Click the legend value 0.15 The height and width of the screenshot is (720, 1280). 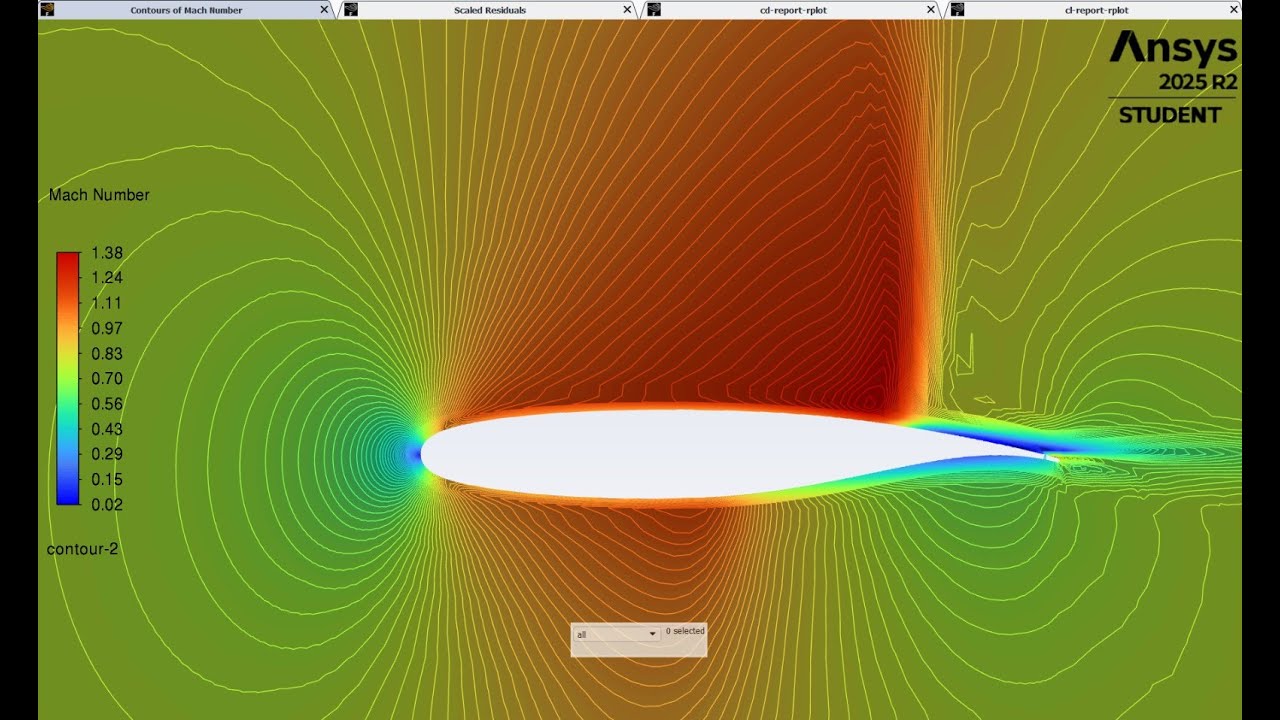click(x=106, y=479)
